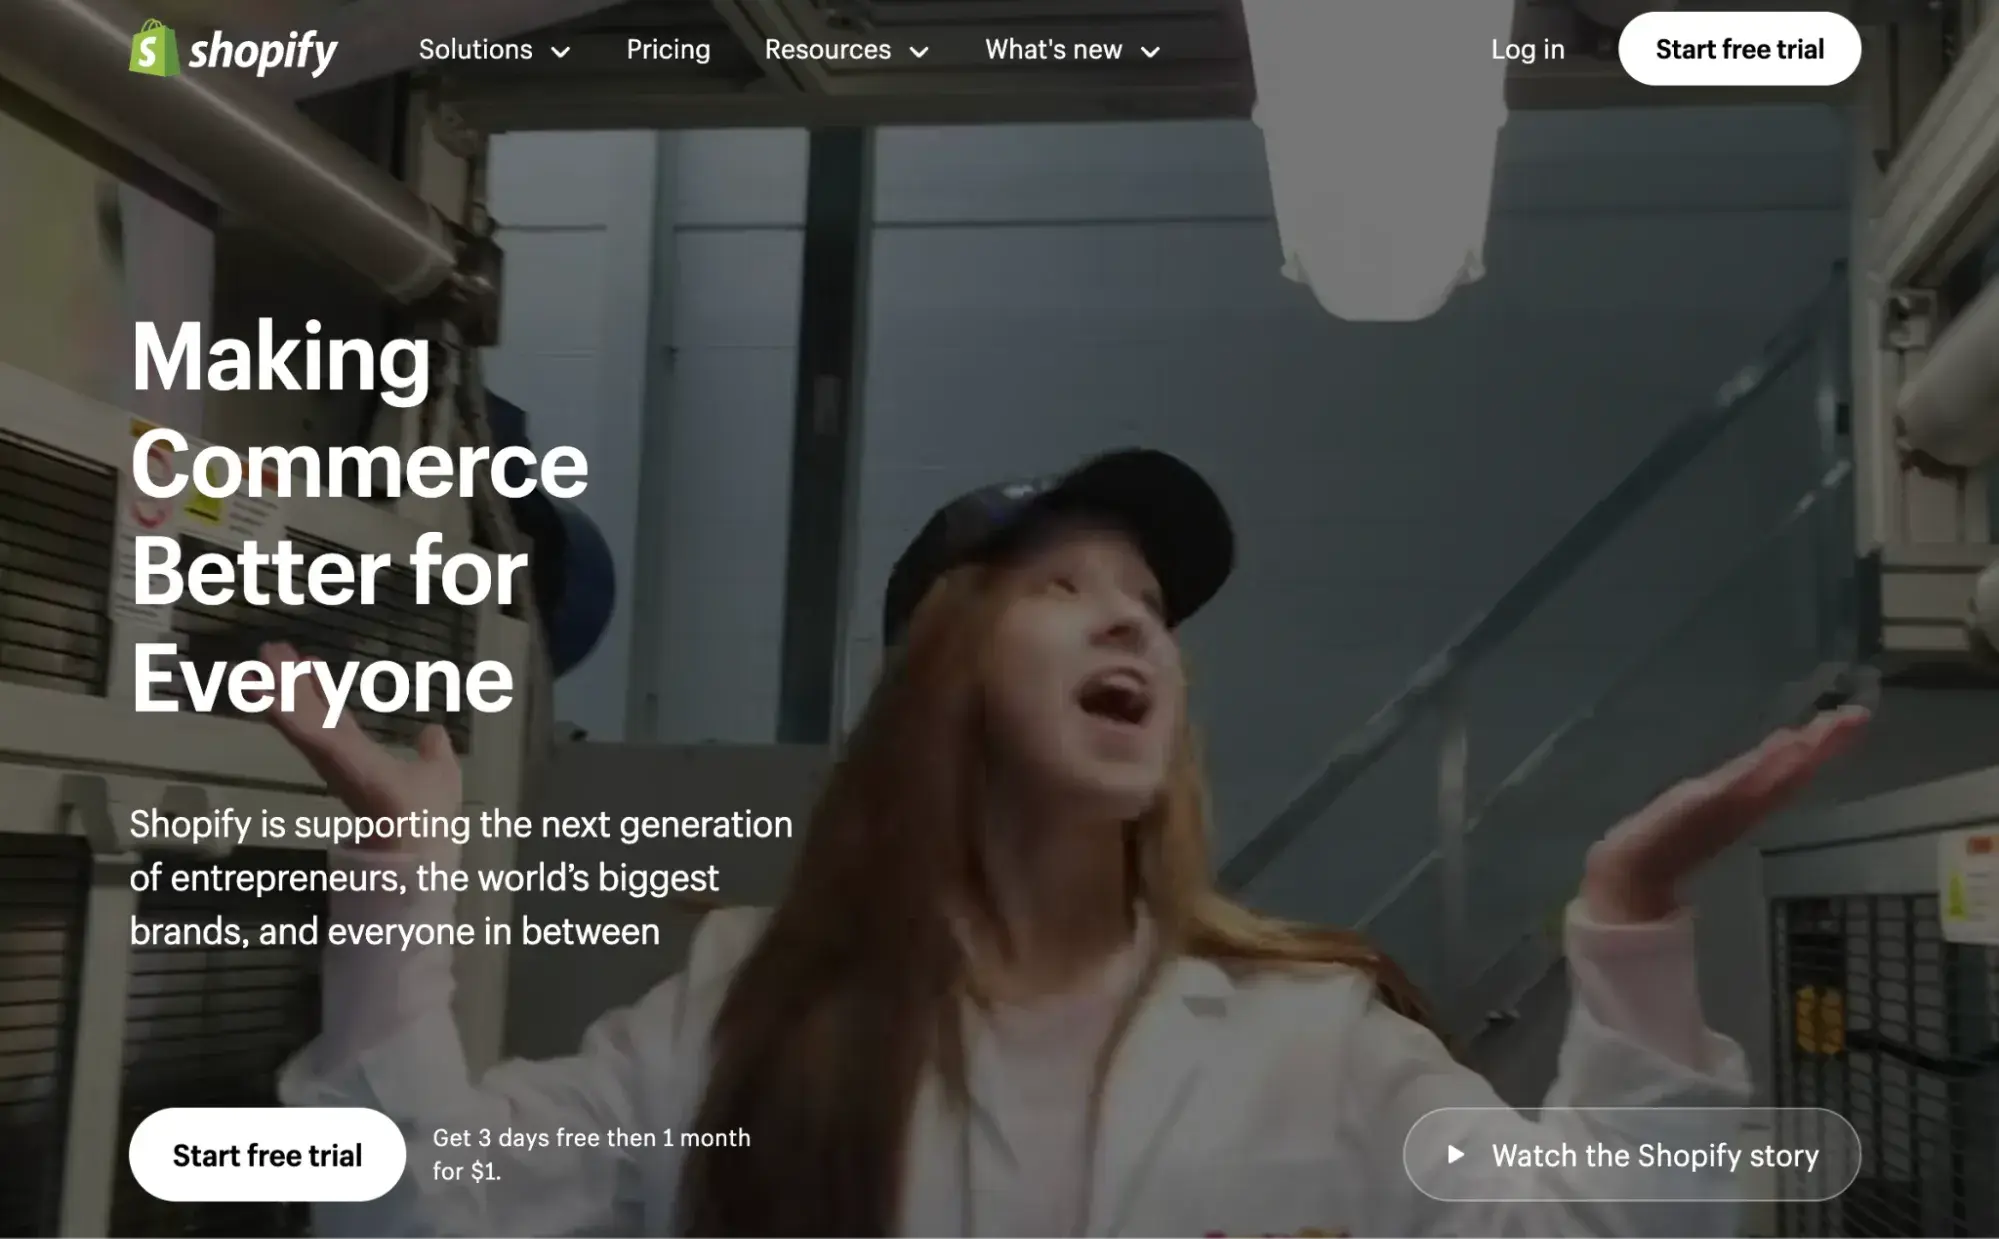Click the Log in link

[x=1527, y=49]
